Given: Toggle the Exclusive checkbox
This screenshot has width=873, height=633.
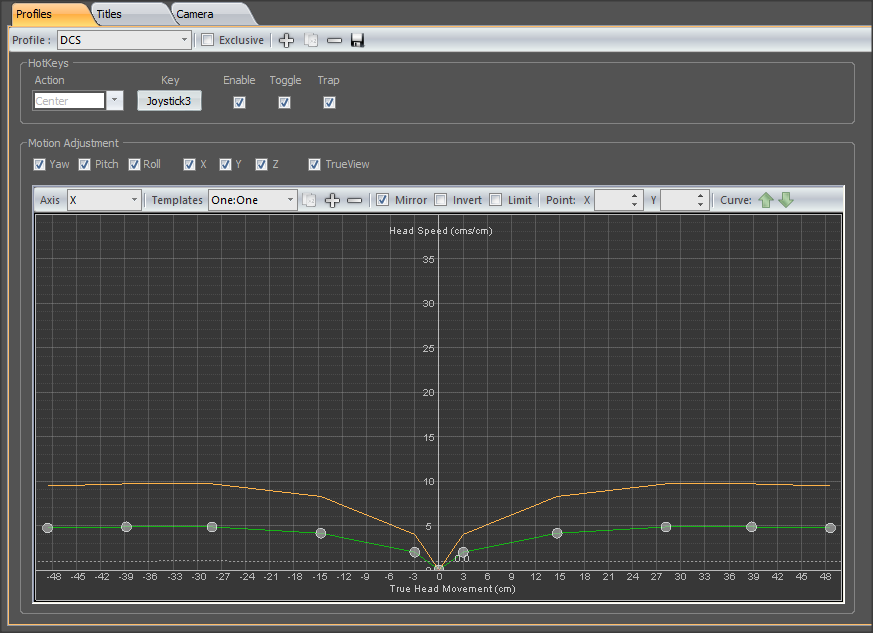Looking at the screenshot, I should 208,40.
